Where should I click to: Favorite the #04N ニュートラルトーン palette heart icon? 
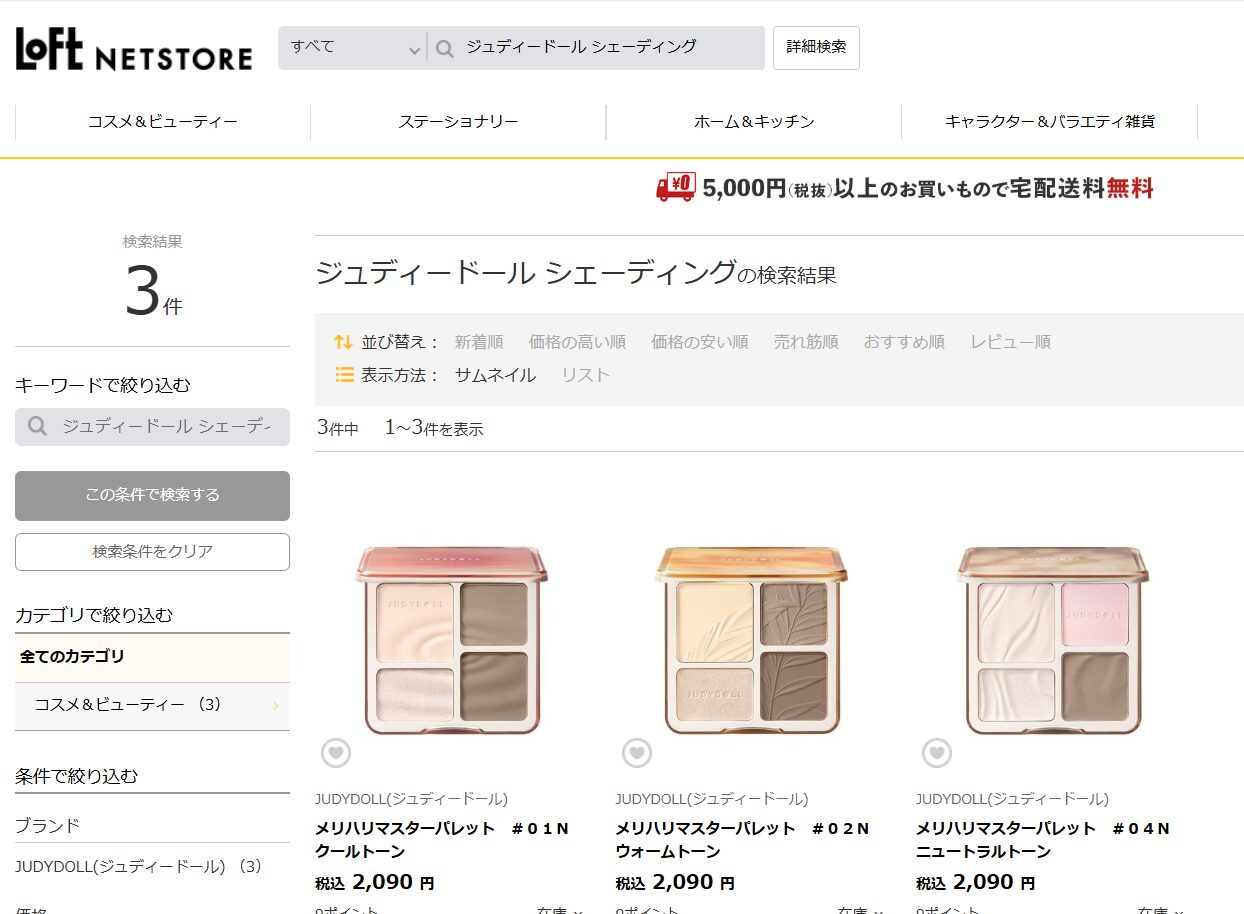point(937,753)
